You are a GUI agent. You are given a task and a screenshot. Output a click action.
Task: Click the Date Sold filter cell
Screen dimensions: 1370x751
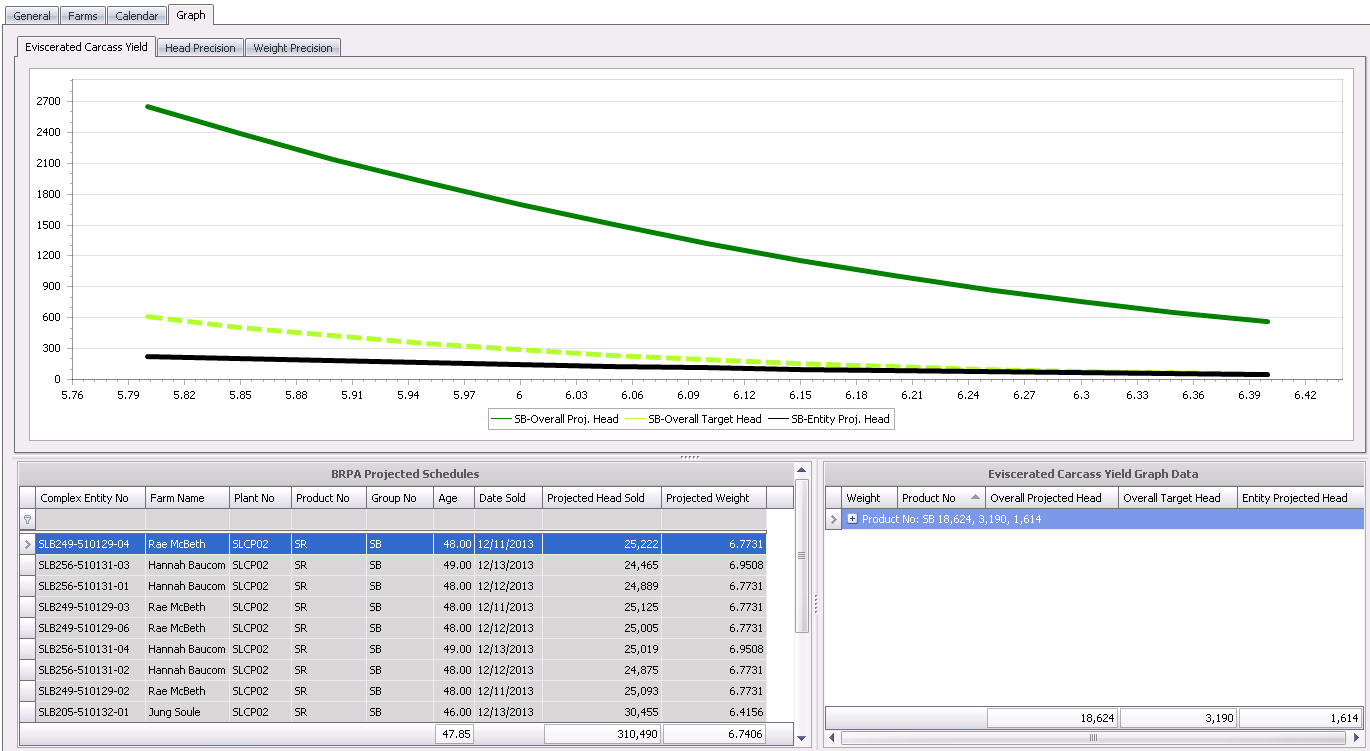coord(508,520)
